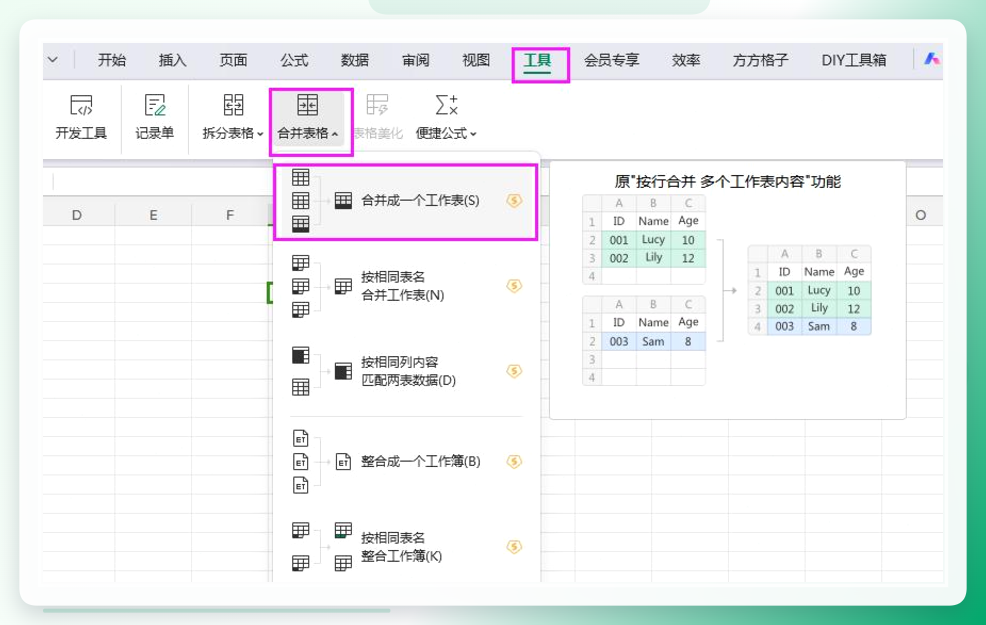Choose 合并成一个工作表(S) from the menu
Image resolution: width=986 pixels, height=625 pixels.
coord(406,201)
